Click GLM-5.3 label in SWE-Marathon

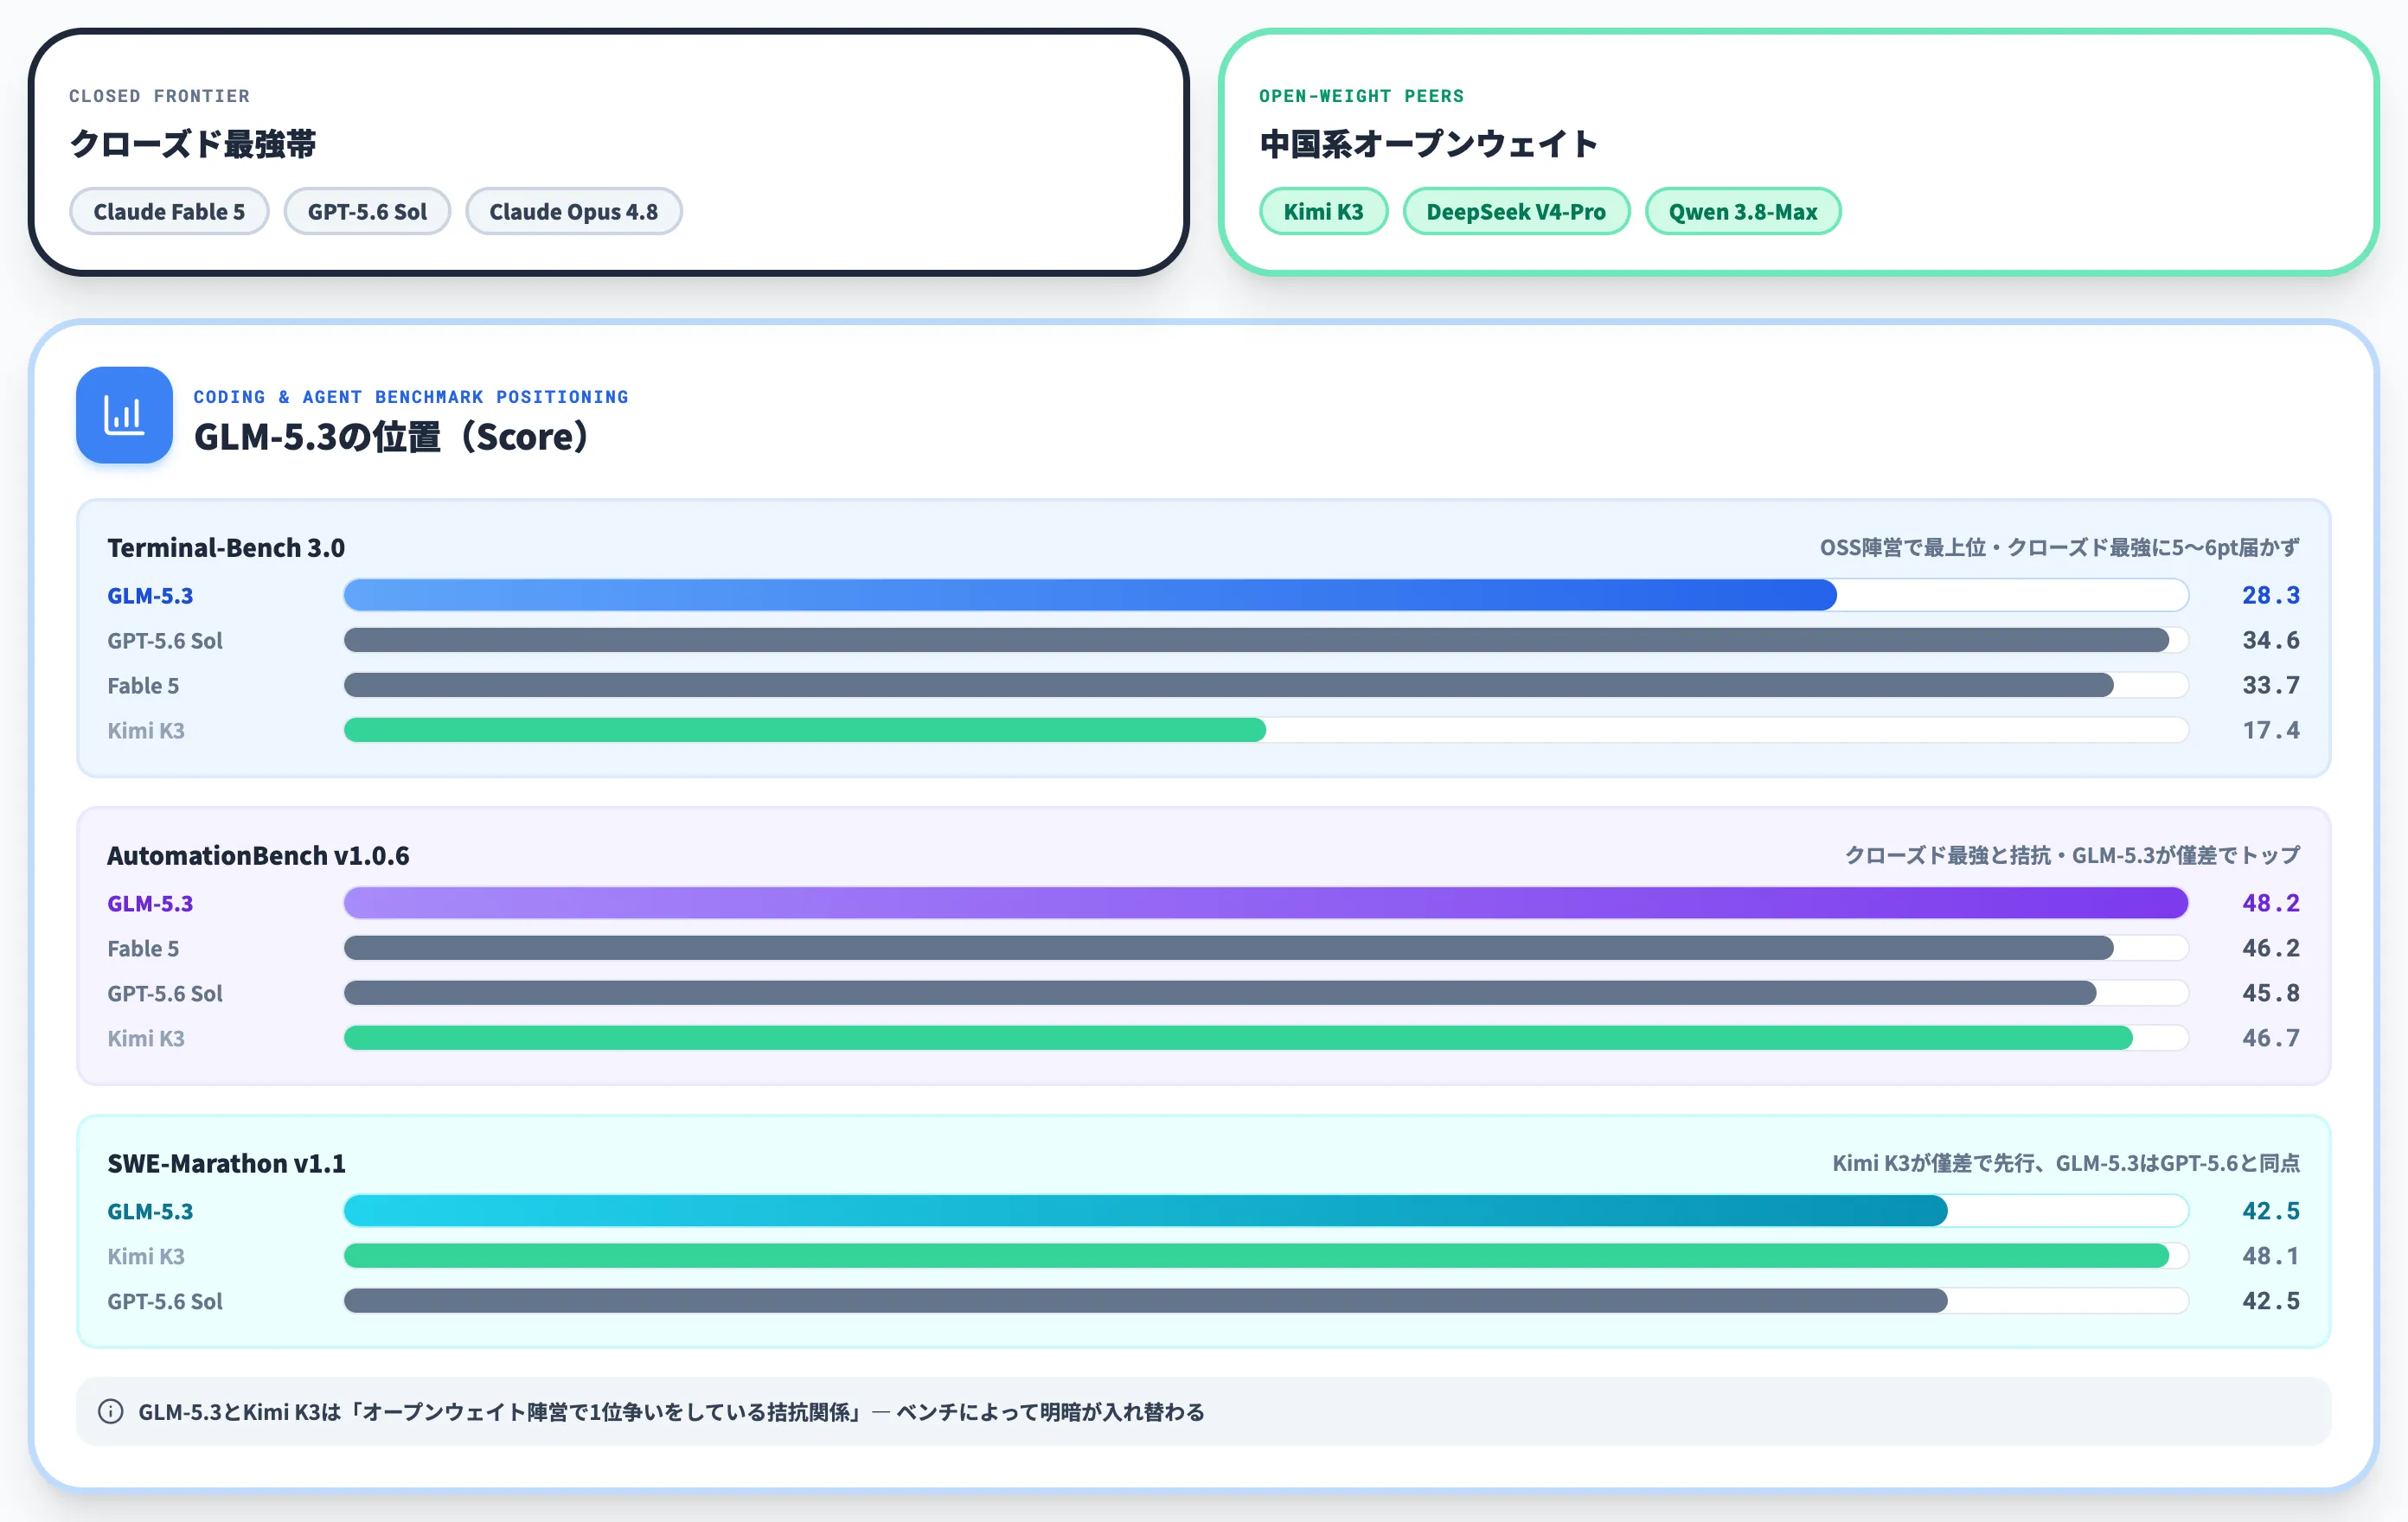[150, 1211]
